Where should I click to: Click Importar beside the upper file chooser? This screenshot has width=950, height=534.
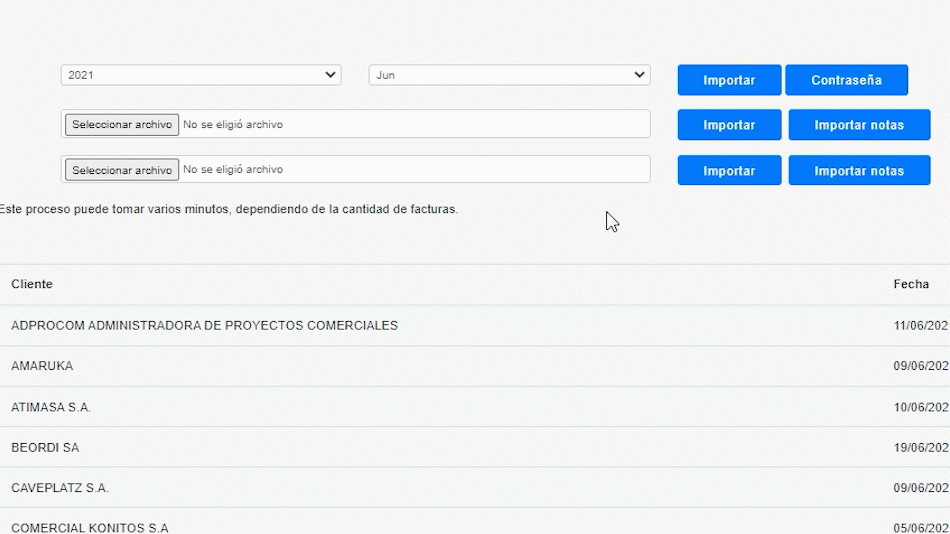(x=729, y=125)
